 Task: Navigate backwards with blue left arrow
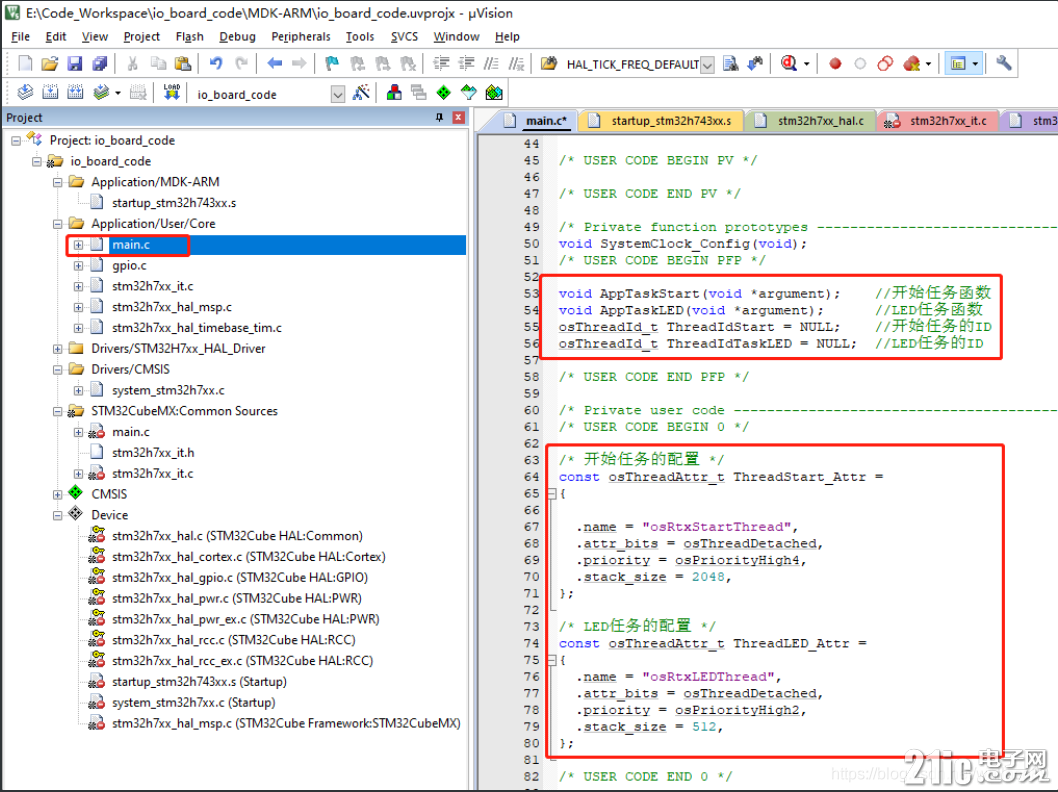pyautogui.click(x=274, y=63)
